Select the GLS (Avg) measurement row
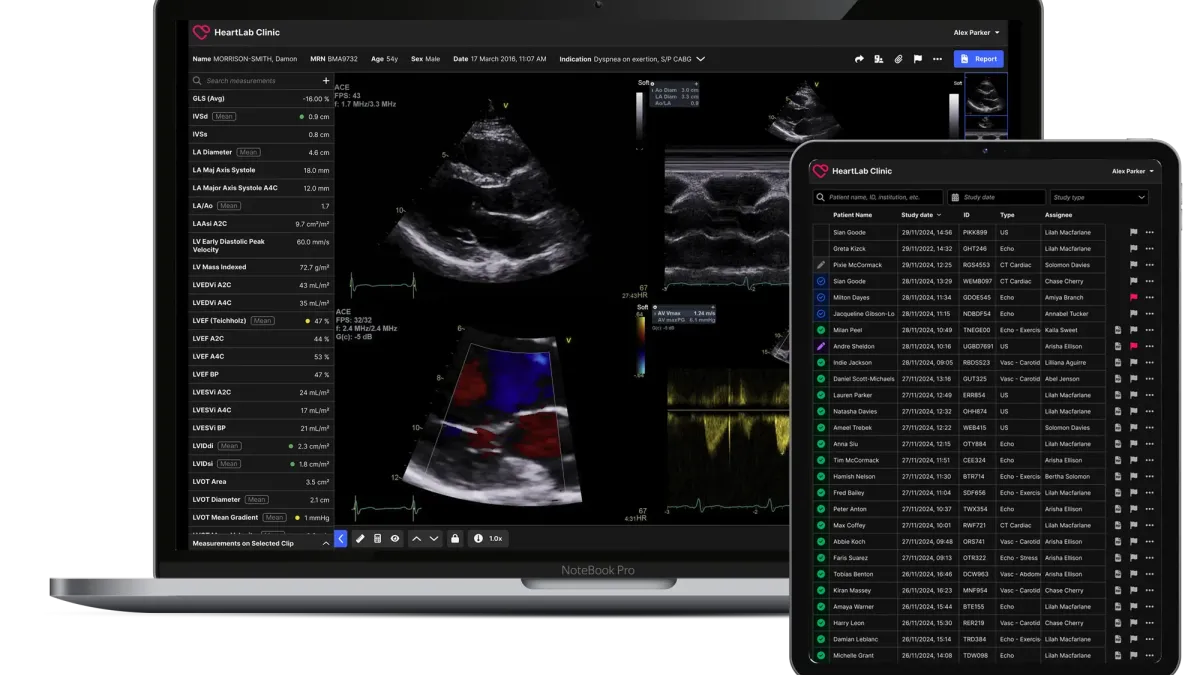The width and height of the screenshot is (1200, 675). 261,99
